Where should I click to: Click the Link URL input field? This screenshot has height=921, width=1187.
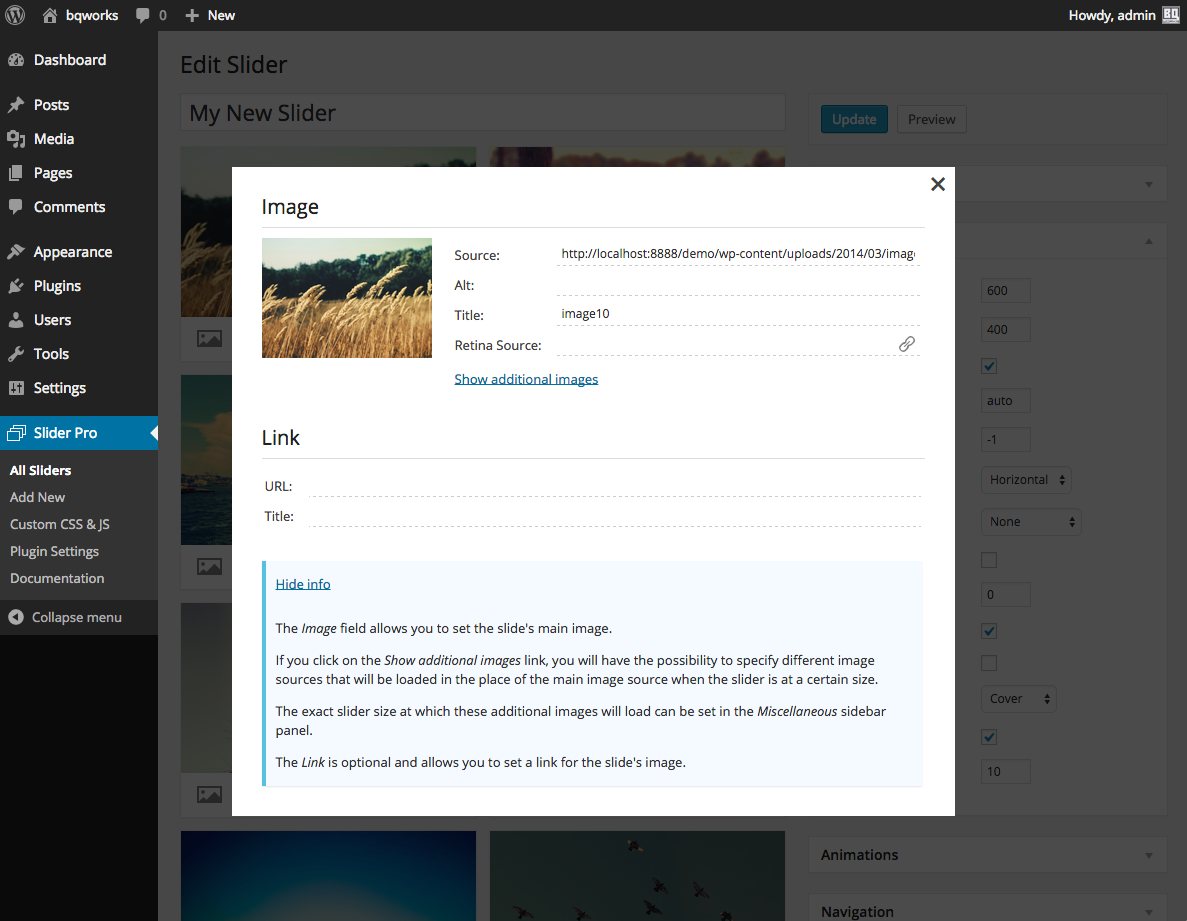(x=615, y=485)
